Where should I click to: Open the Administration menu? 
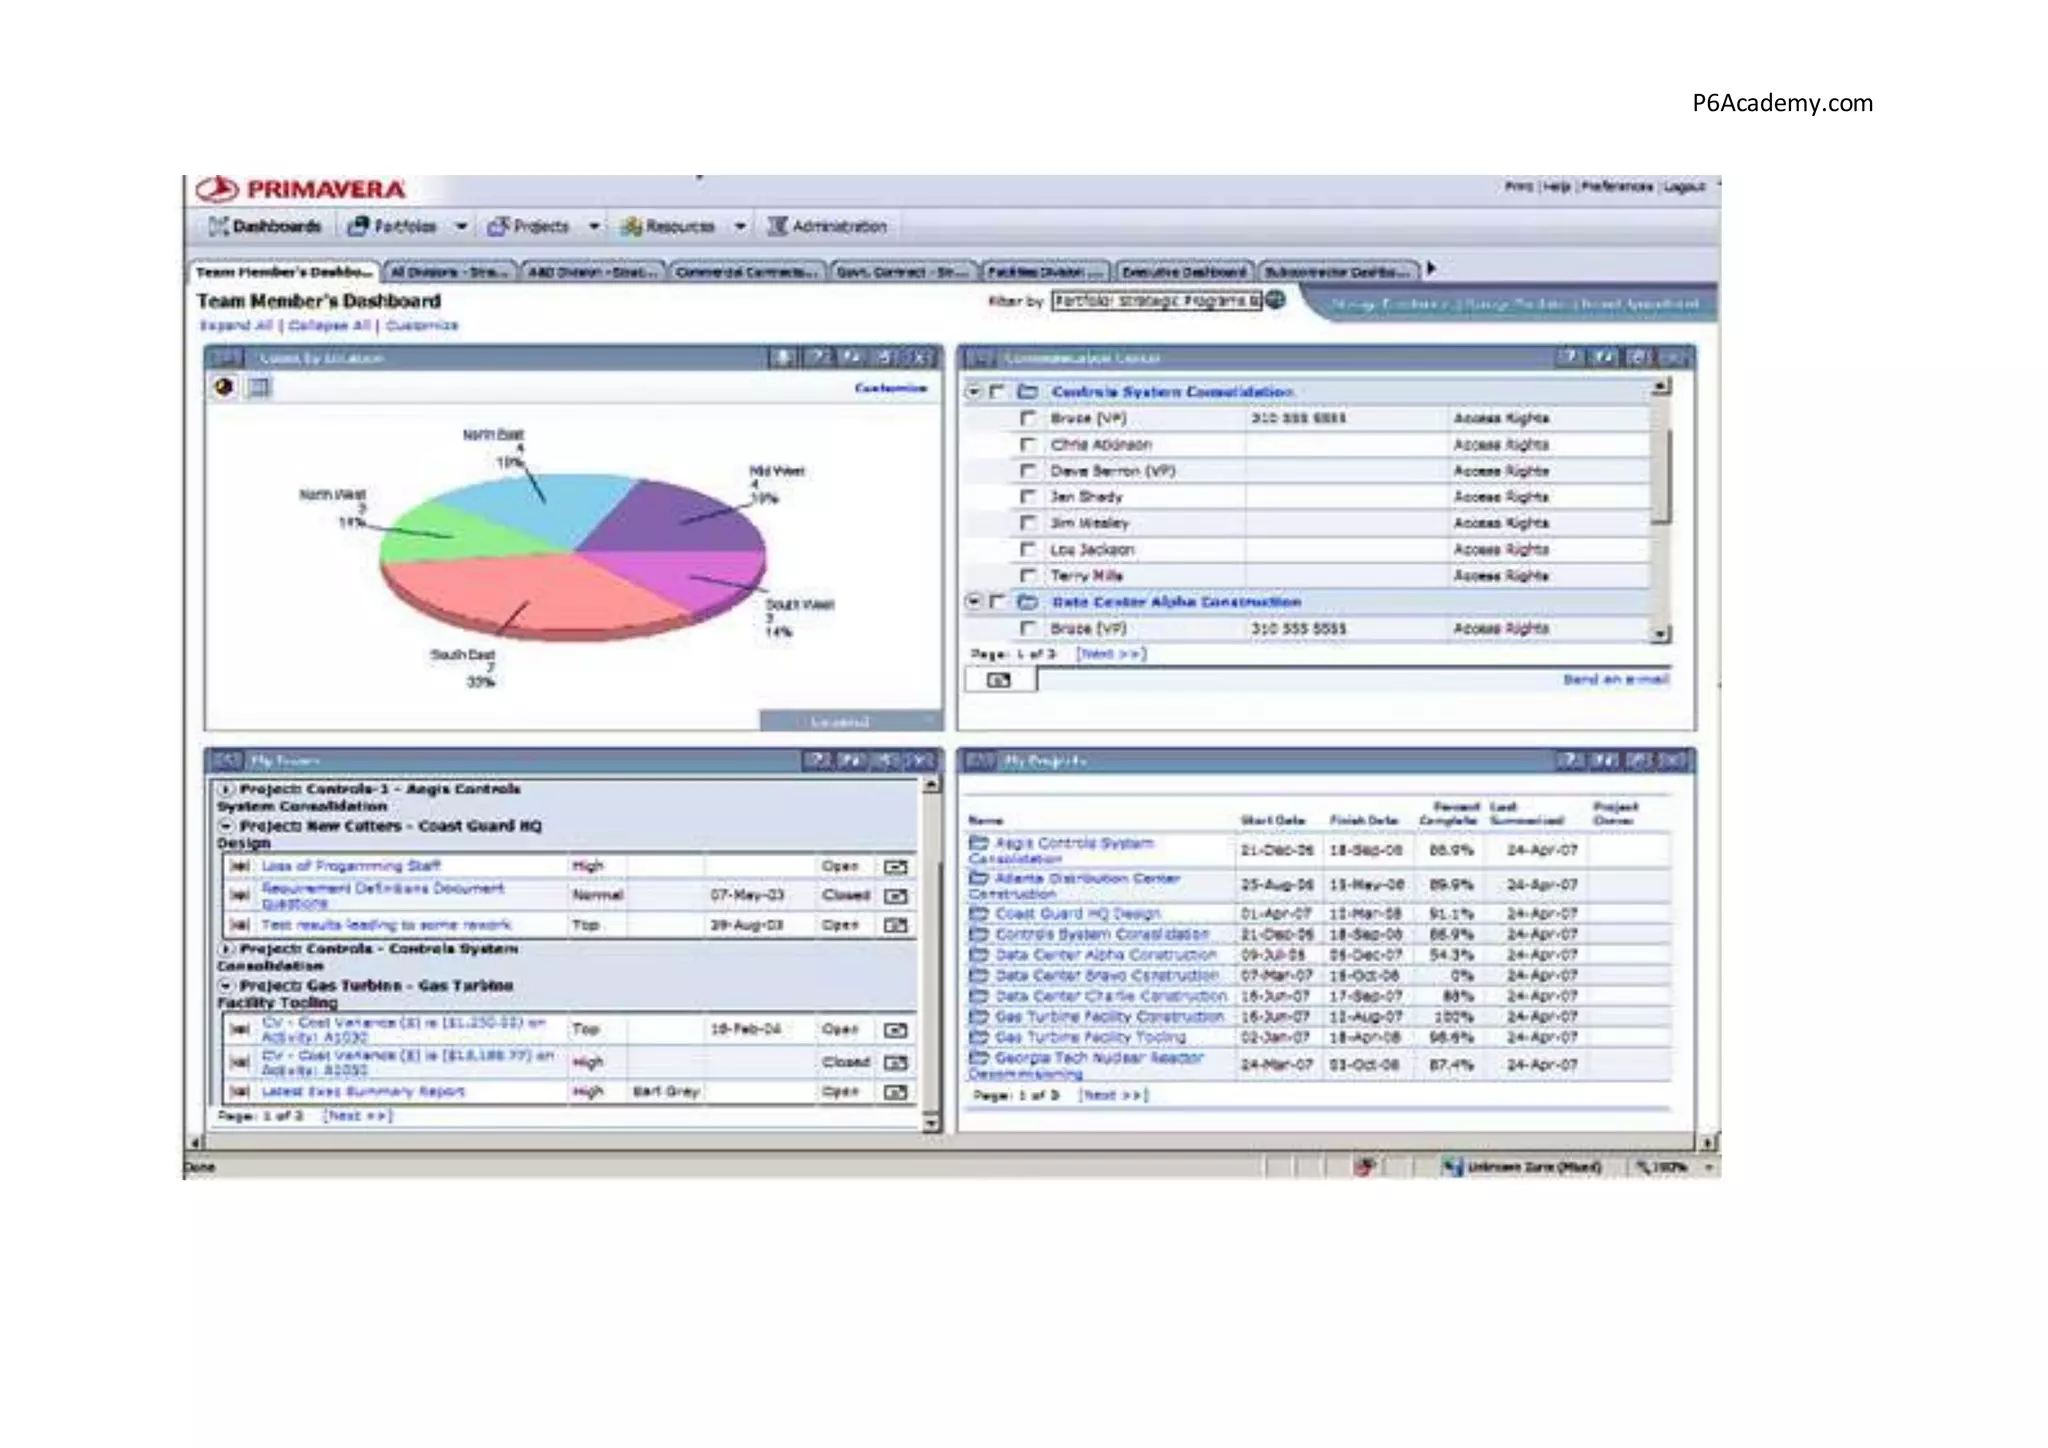827,226
